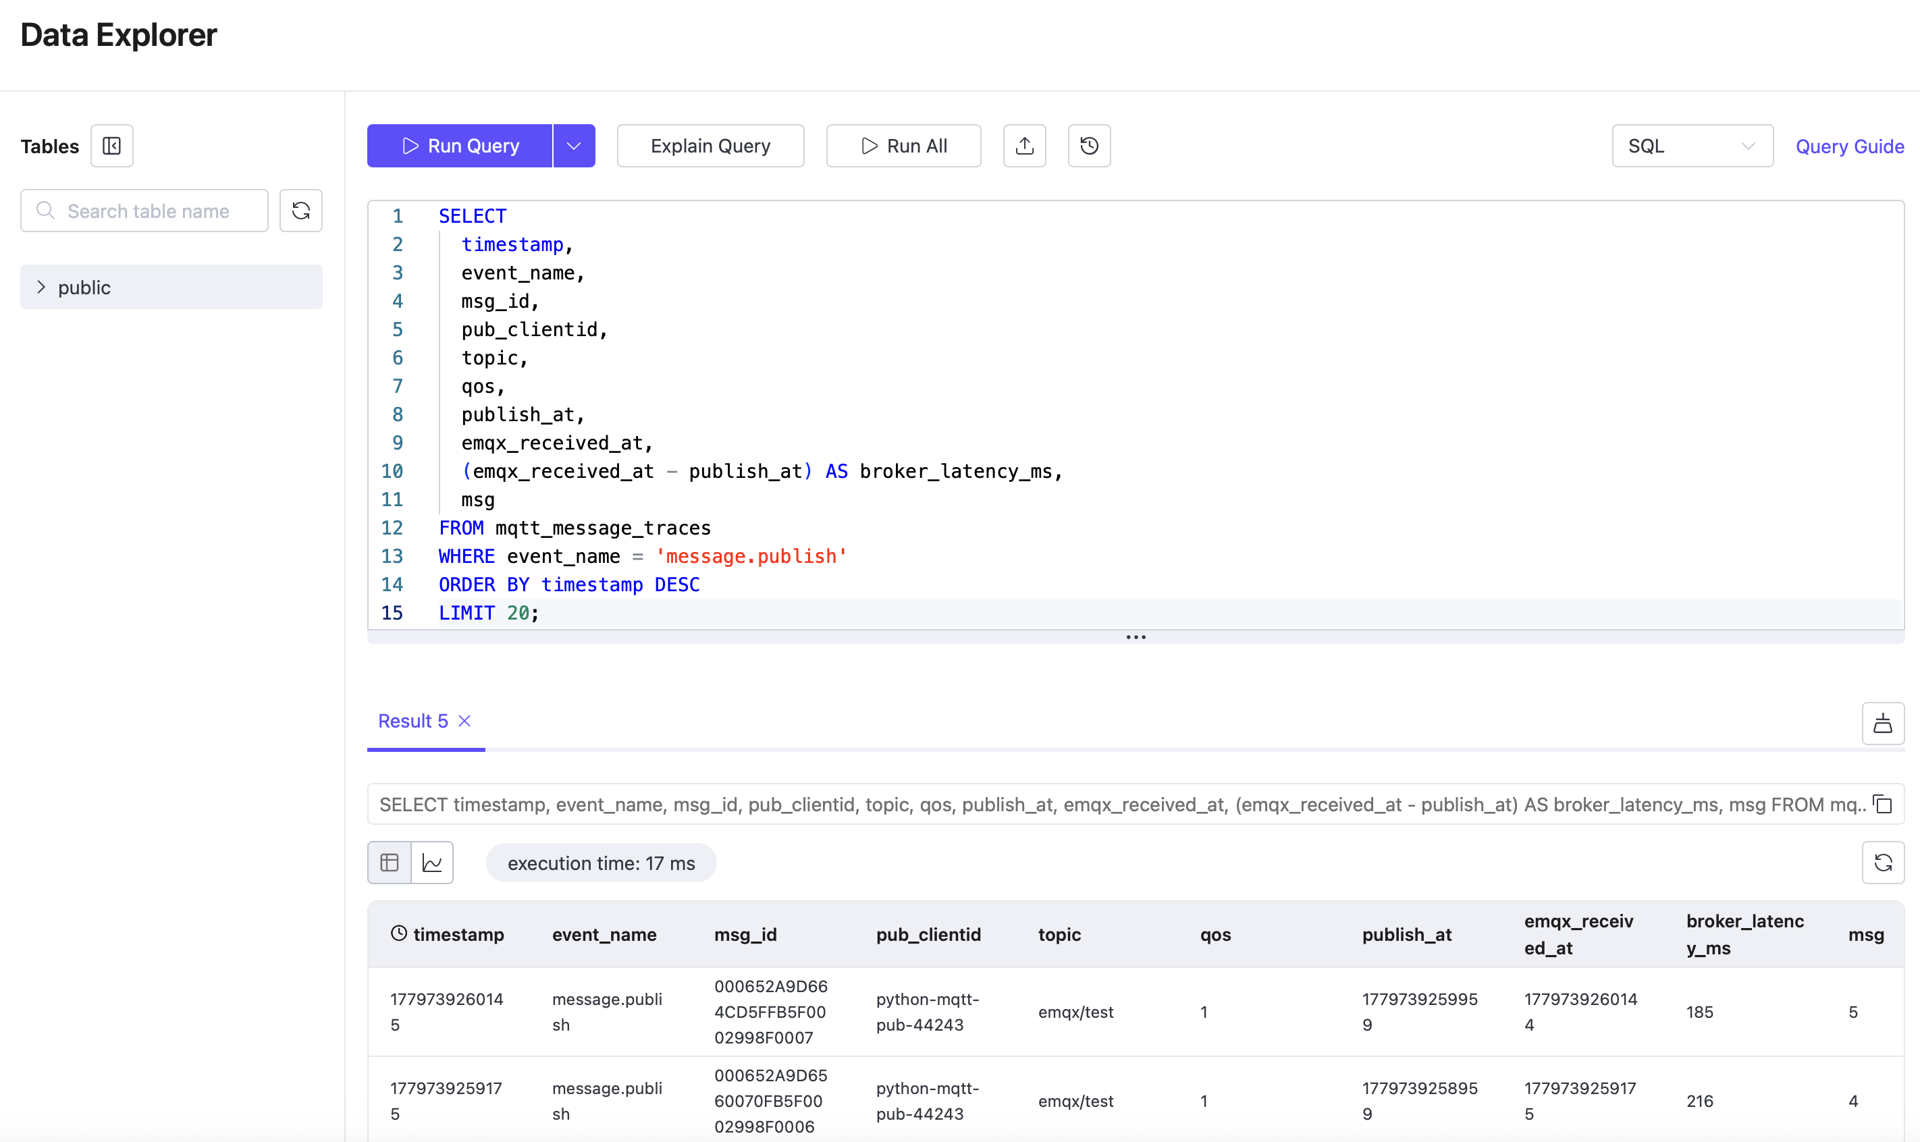
Task: Click the upload/import query icon
Action: [1025, 146]
